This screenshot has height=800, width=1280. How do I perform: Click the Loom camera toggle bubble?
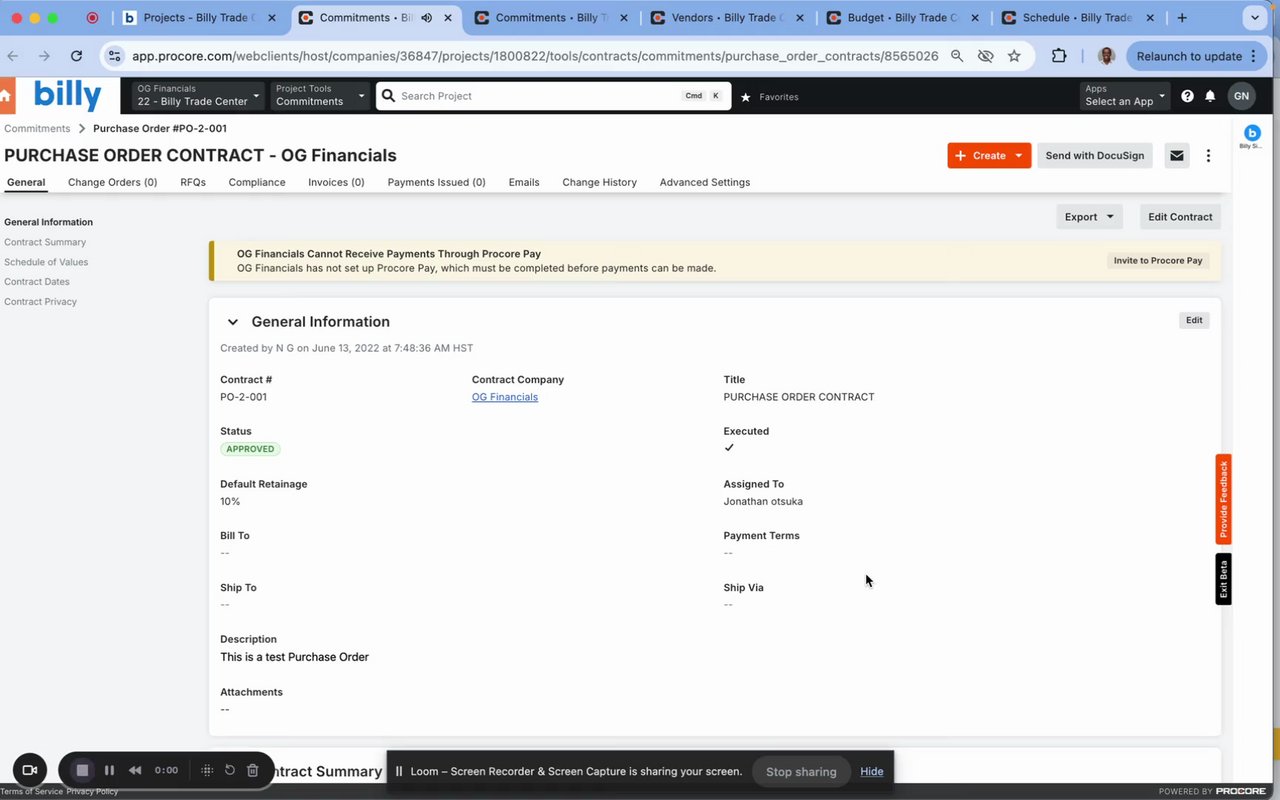coord(29,770)
